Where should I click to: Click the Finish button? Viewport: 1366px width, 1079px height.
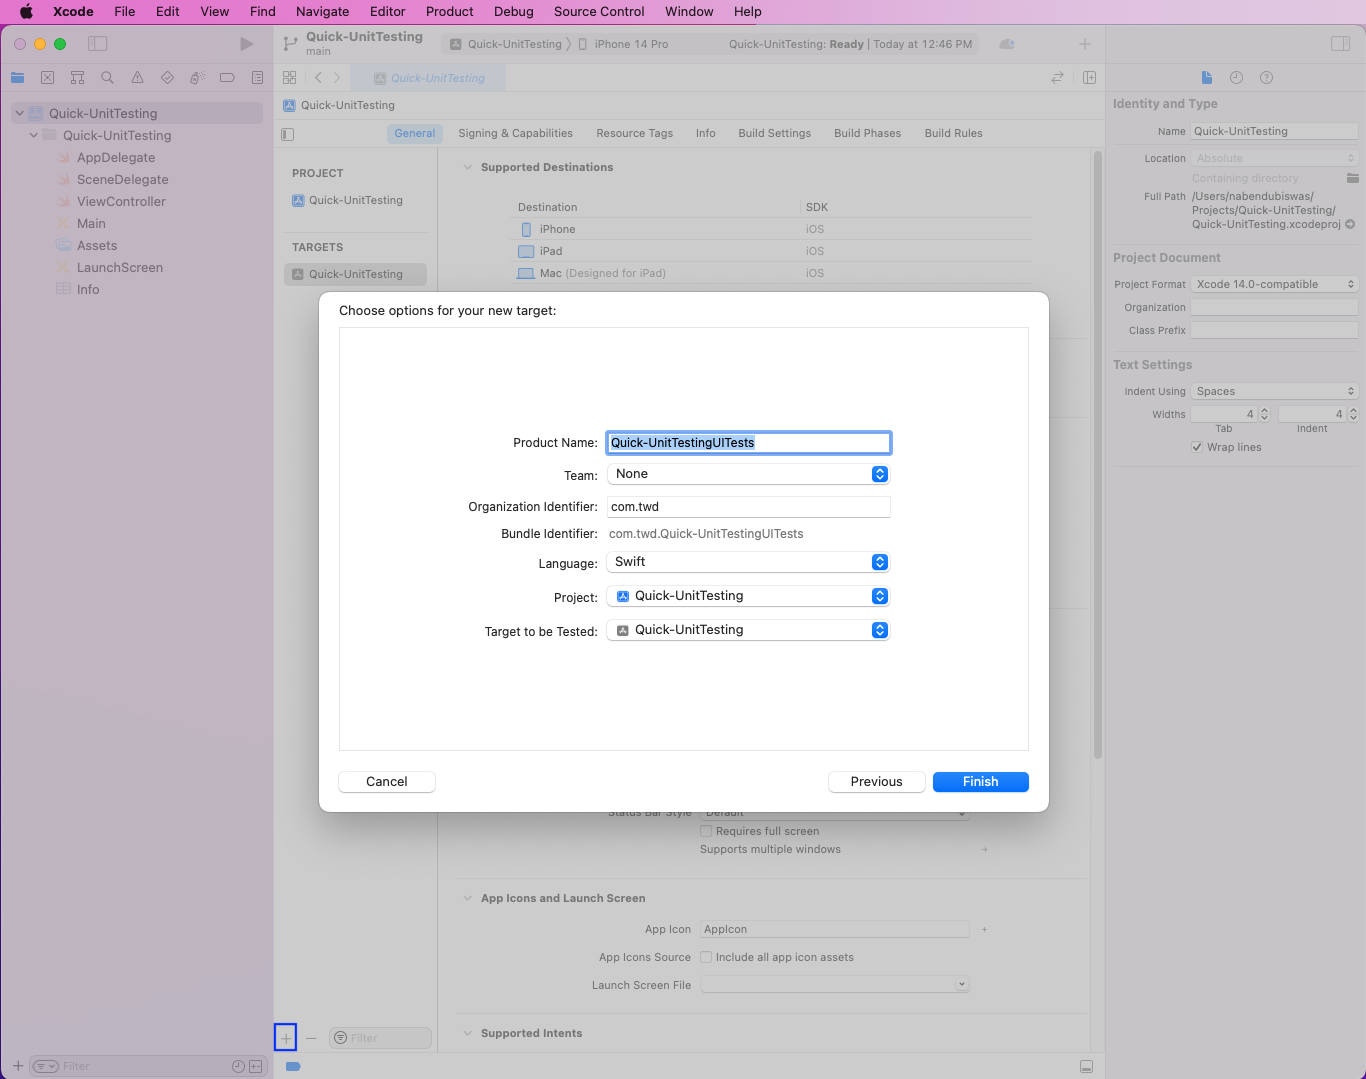coord(980,782)
